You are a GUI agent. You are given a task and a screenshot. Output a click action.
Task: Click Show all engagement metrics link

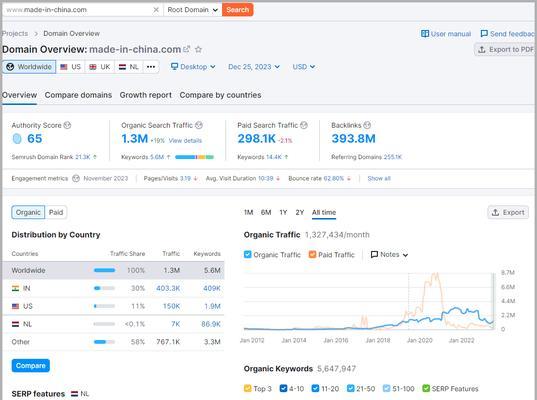click(379, 178)
